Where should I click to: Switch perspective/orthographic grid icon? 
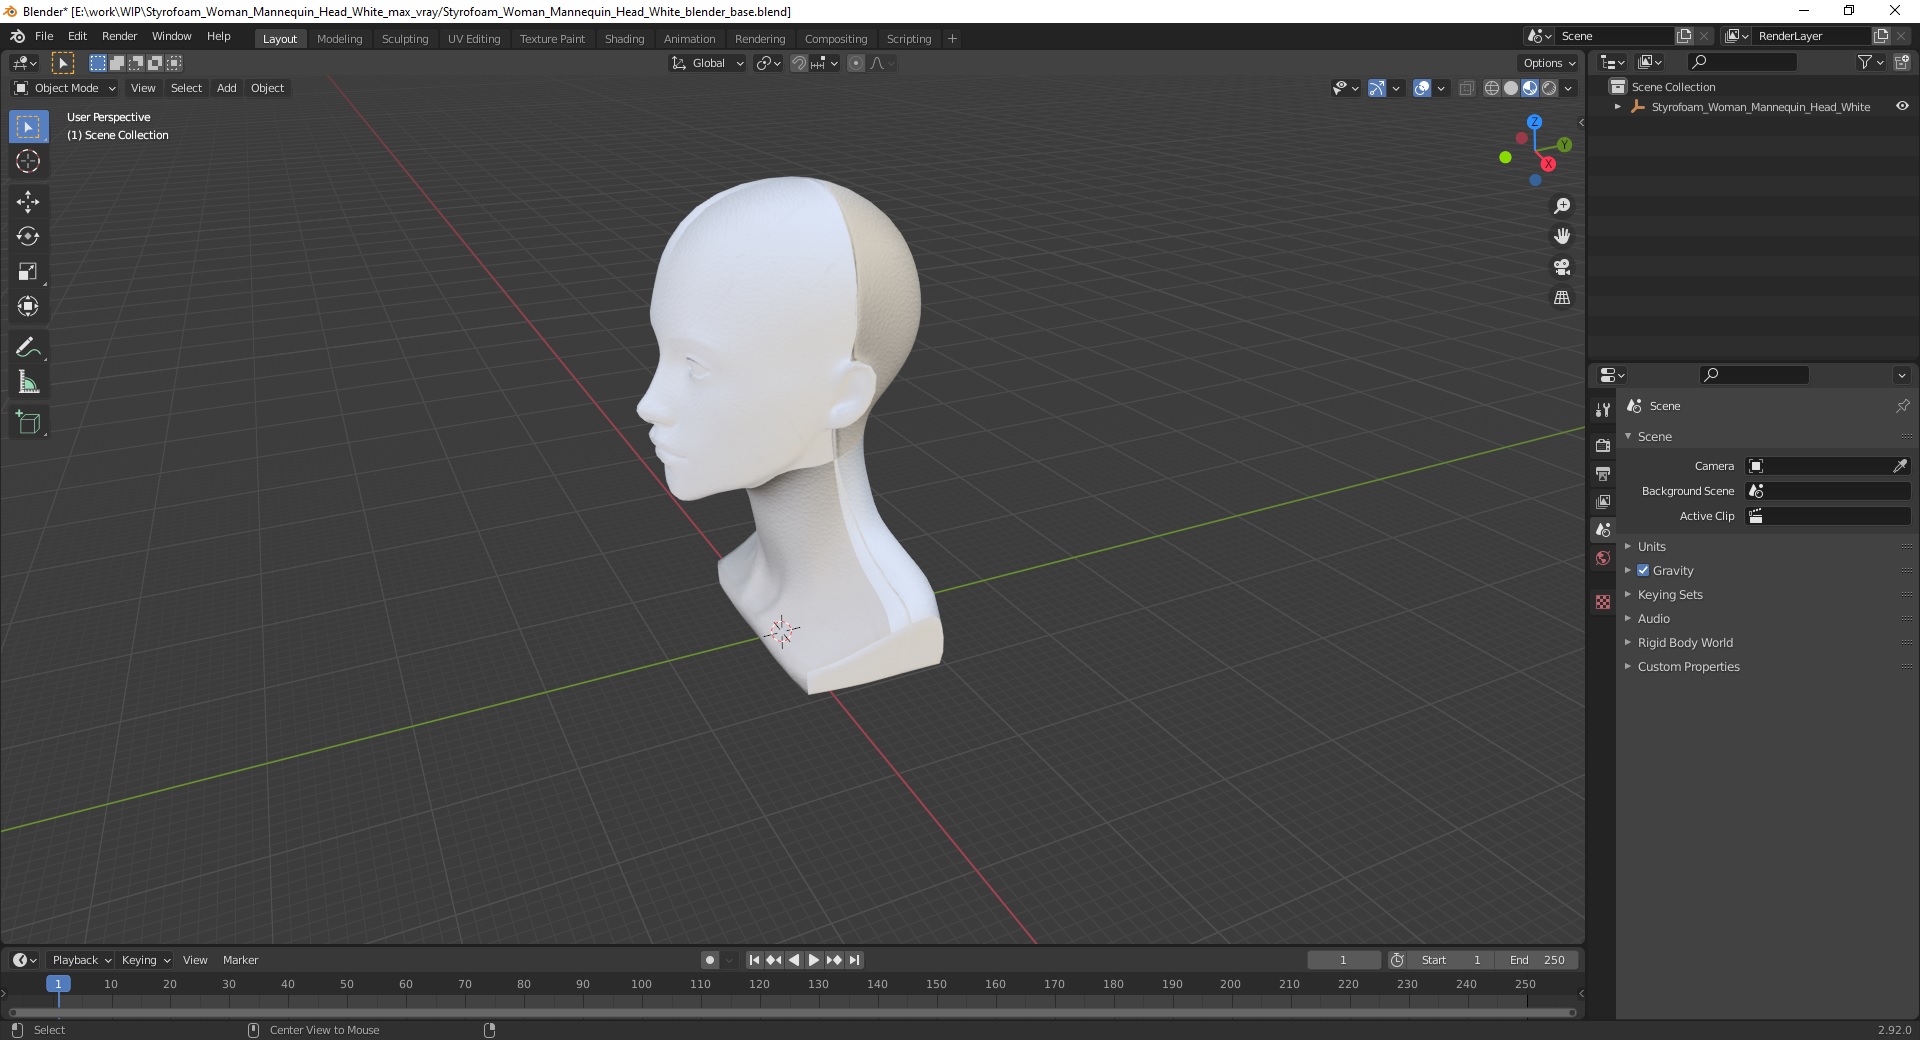click(1562, 298)
